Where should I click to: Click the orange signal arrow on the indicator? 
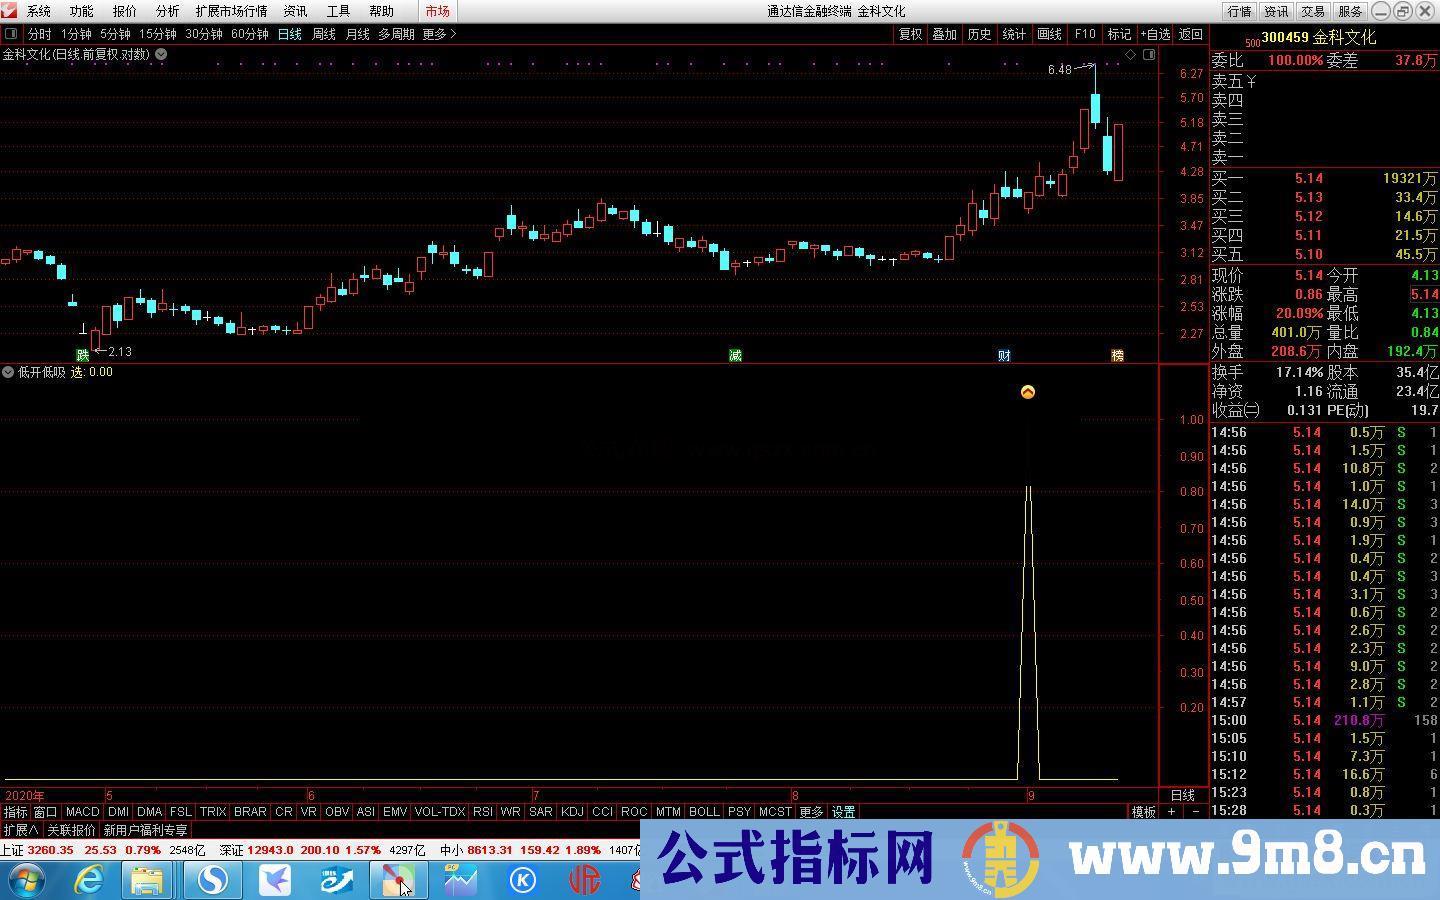point(1028,392)
